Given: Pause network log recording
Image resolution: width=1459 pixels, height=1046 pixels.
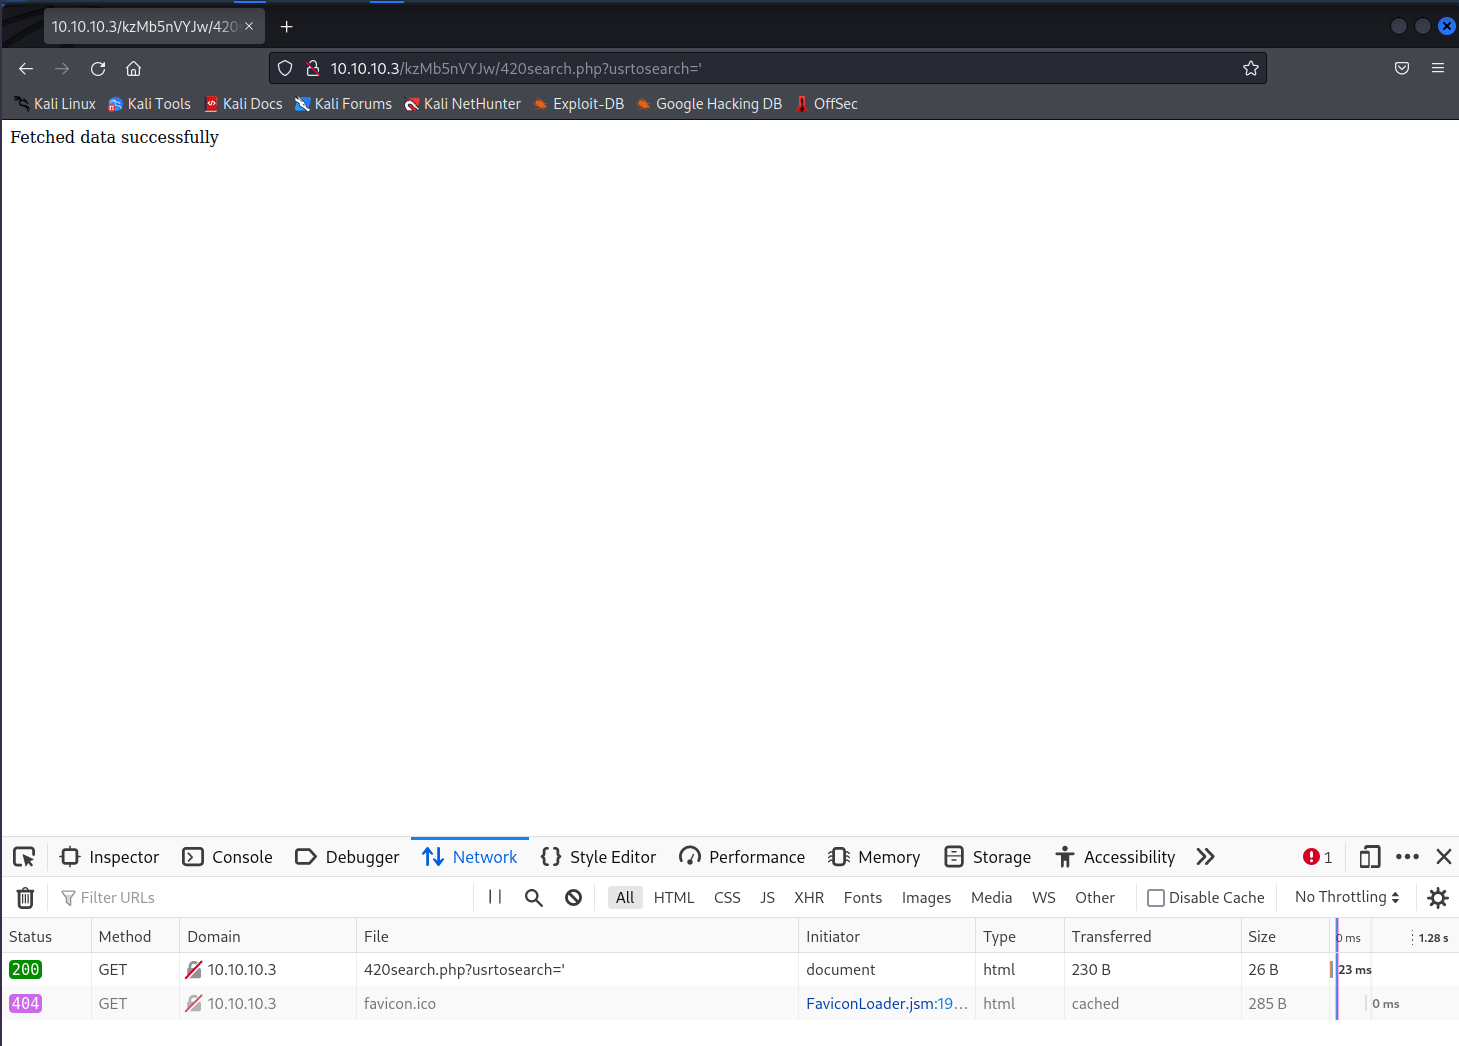Looking at the screenshot, I should tap(495, 897).
